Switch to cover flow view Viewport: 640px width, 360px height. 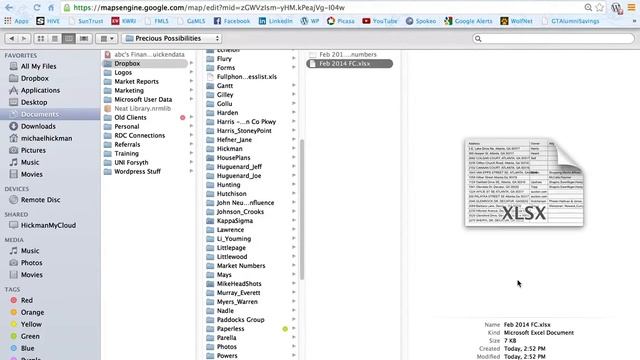[84, 38]
